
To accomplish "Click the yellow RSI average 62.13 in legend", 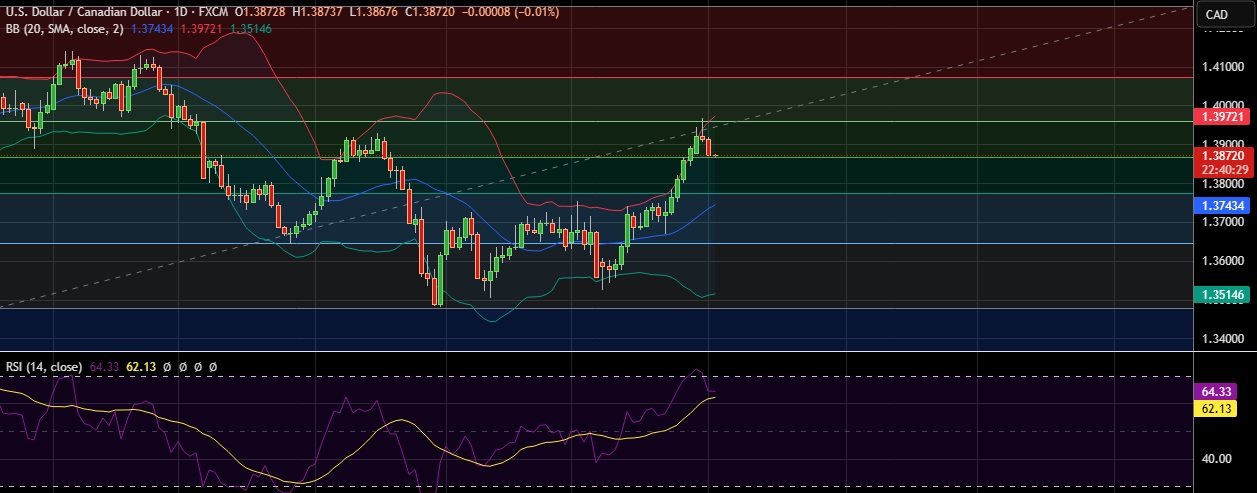I will 141,368.
